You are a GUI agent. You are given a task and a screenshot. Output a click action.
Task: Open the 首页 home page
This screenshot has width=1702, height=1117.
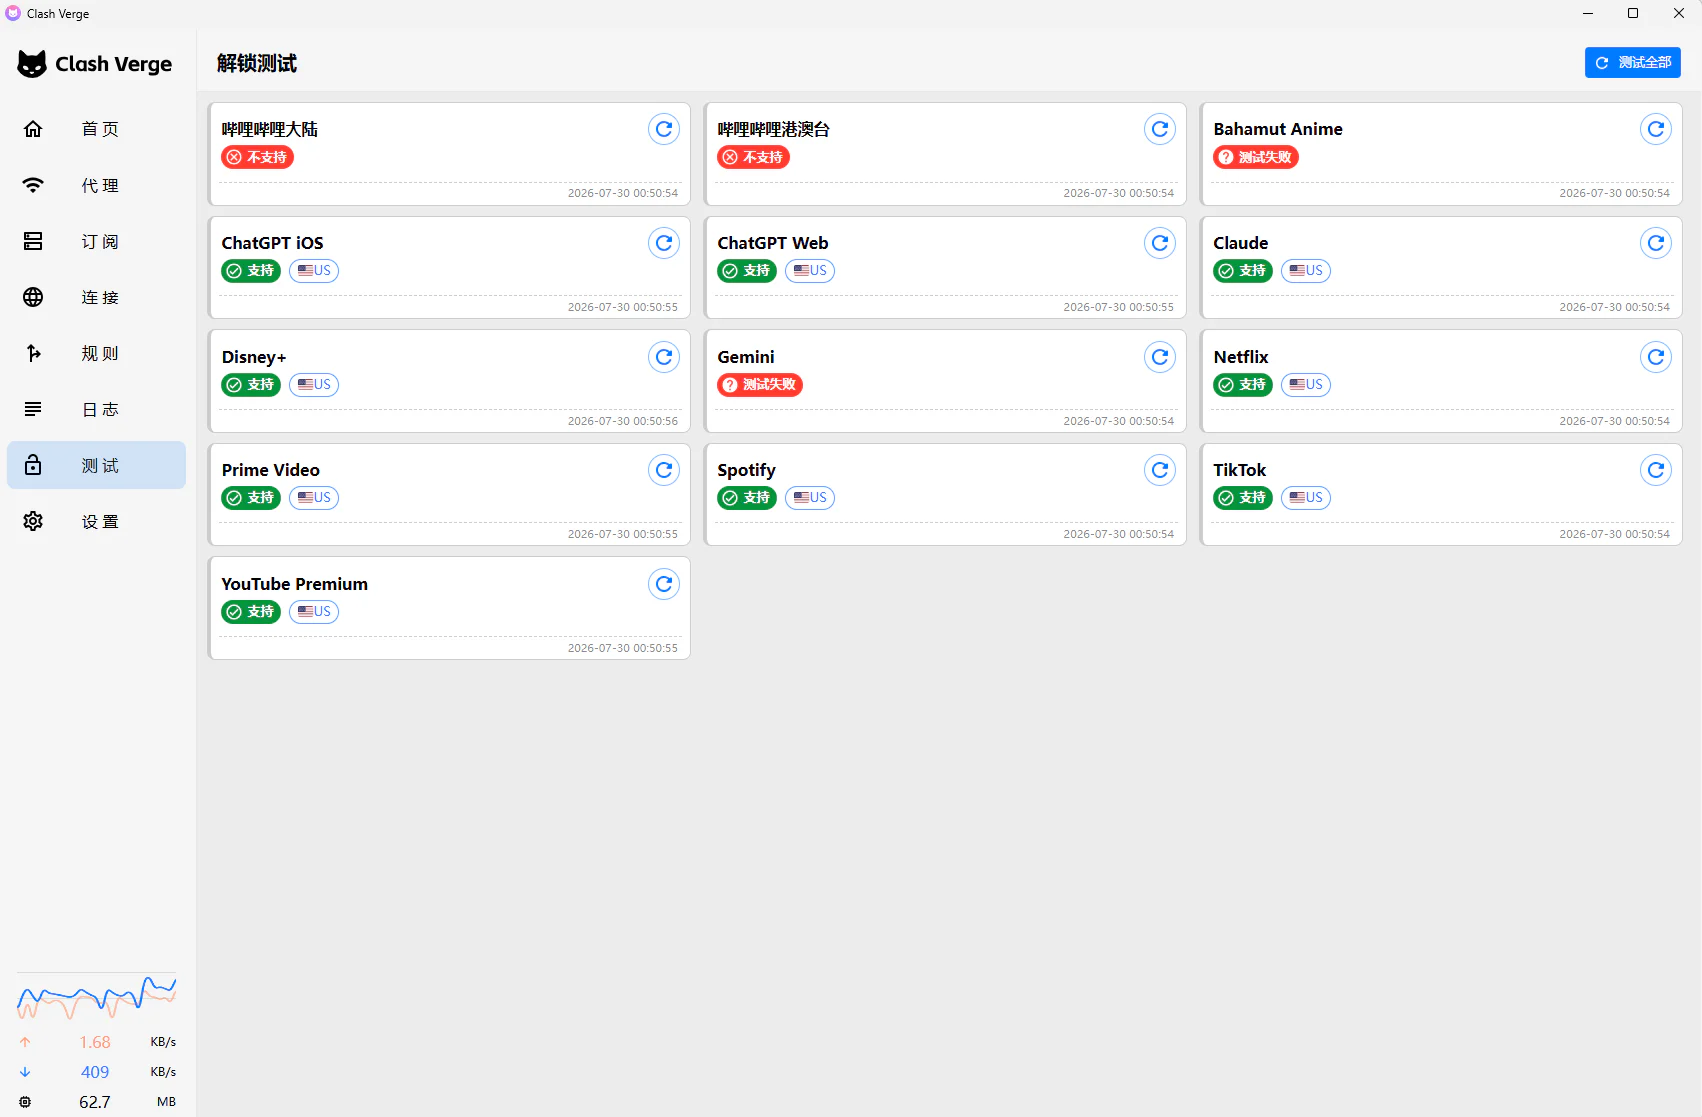[96, 129]
